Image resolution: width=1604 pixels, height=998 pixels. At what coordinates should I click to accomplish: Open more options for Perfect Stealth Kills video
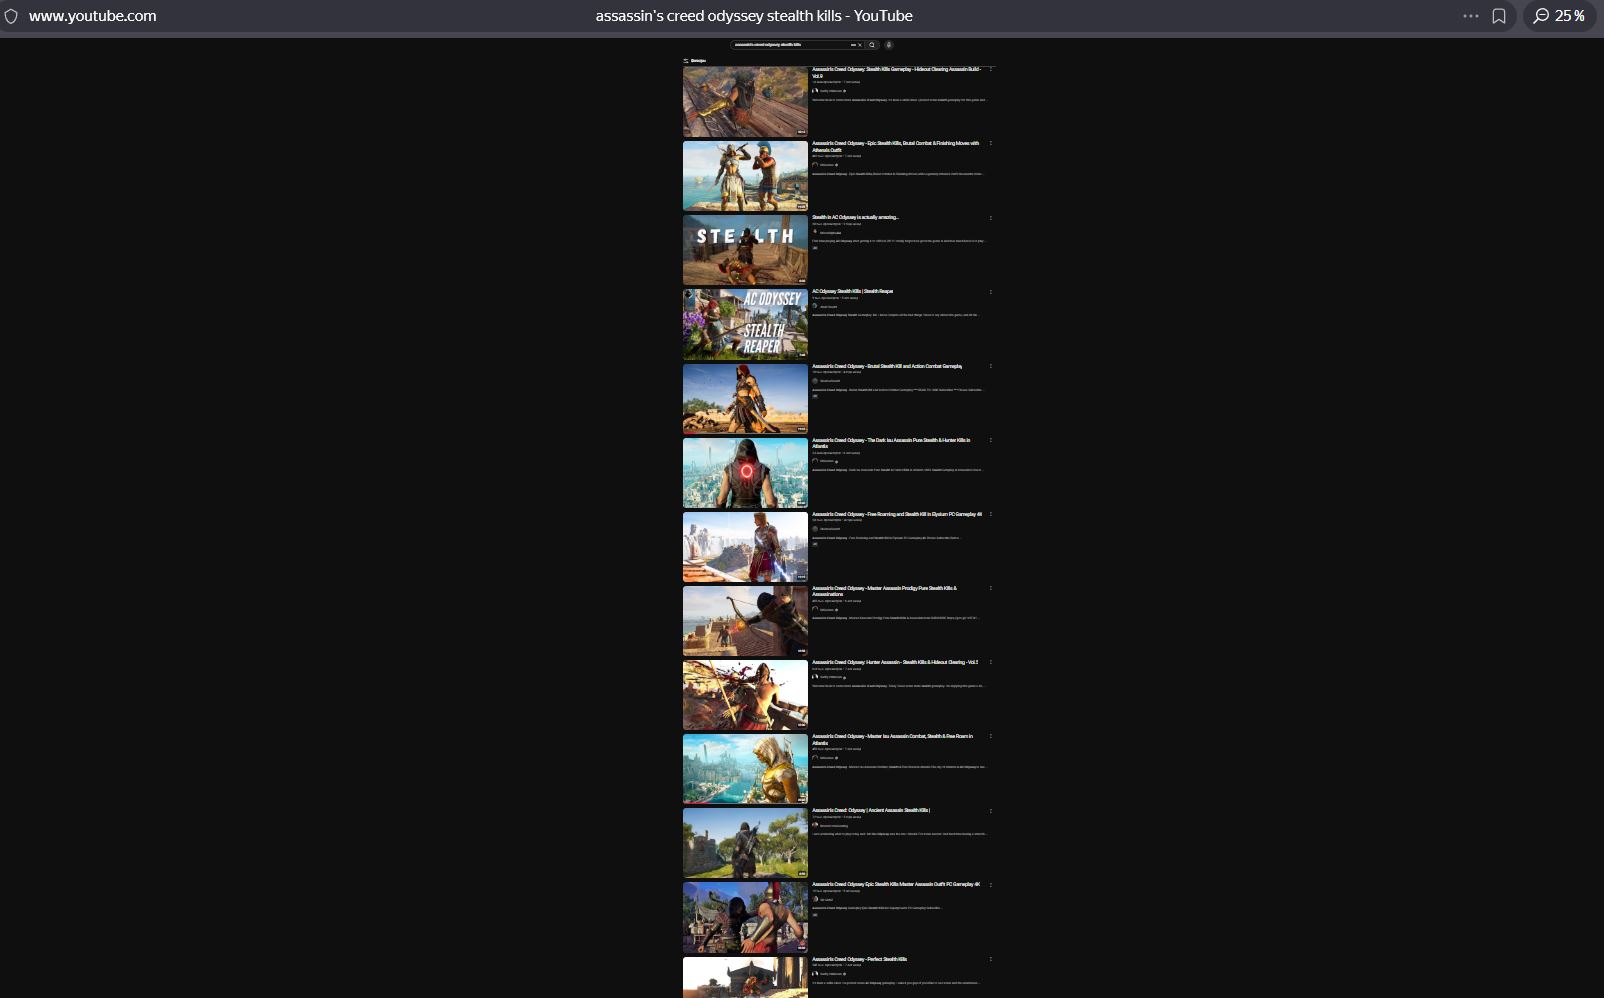tap(991, 959)
